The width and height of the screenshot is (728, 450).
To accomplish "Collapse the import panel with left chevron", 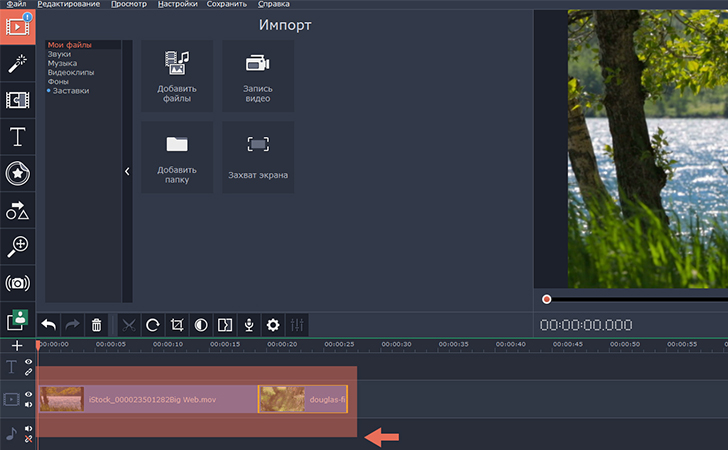I will (127, 172).
